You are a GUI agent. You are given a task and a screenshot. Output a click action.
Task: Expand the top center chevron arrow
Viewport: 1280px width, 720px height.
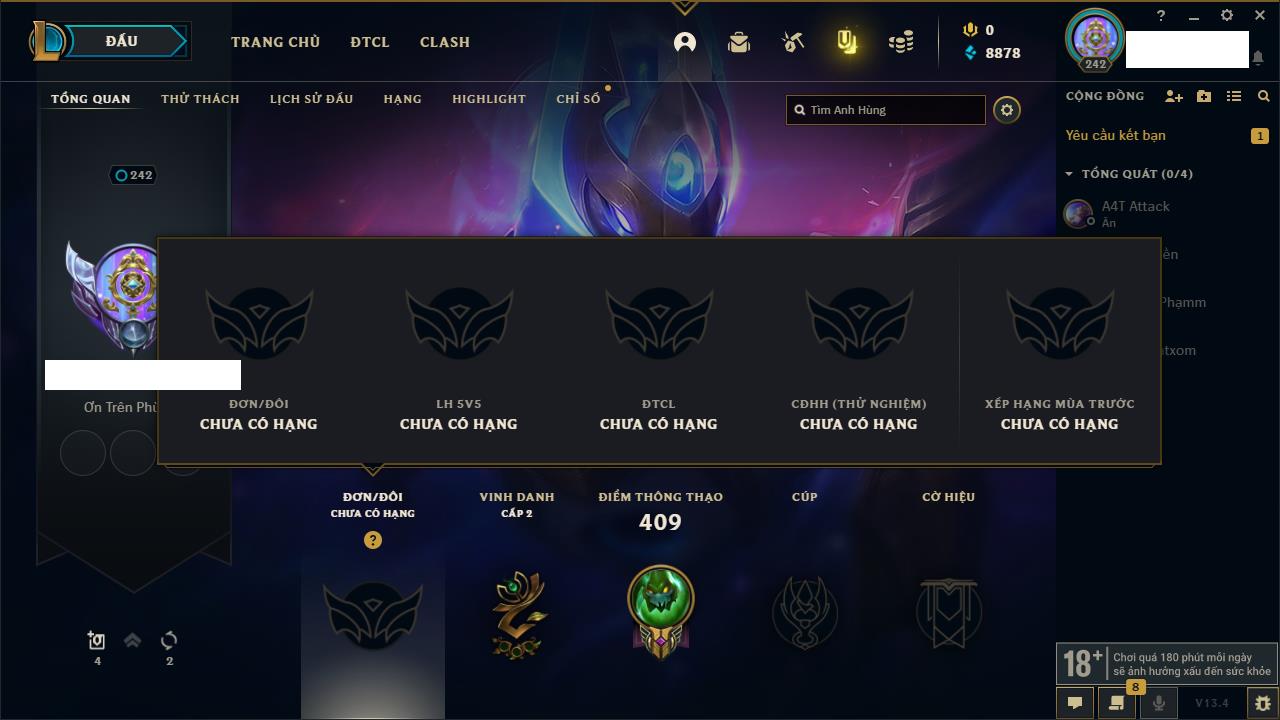(684, 8)
